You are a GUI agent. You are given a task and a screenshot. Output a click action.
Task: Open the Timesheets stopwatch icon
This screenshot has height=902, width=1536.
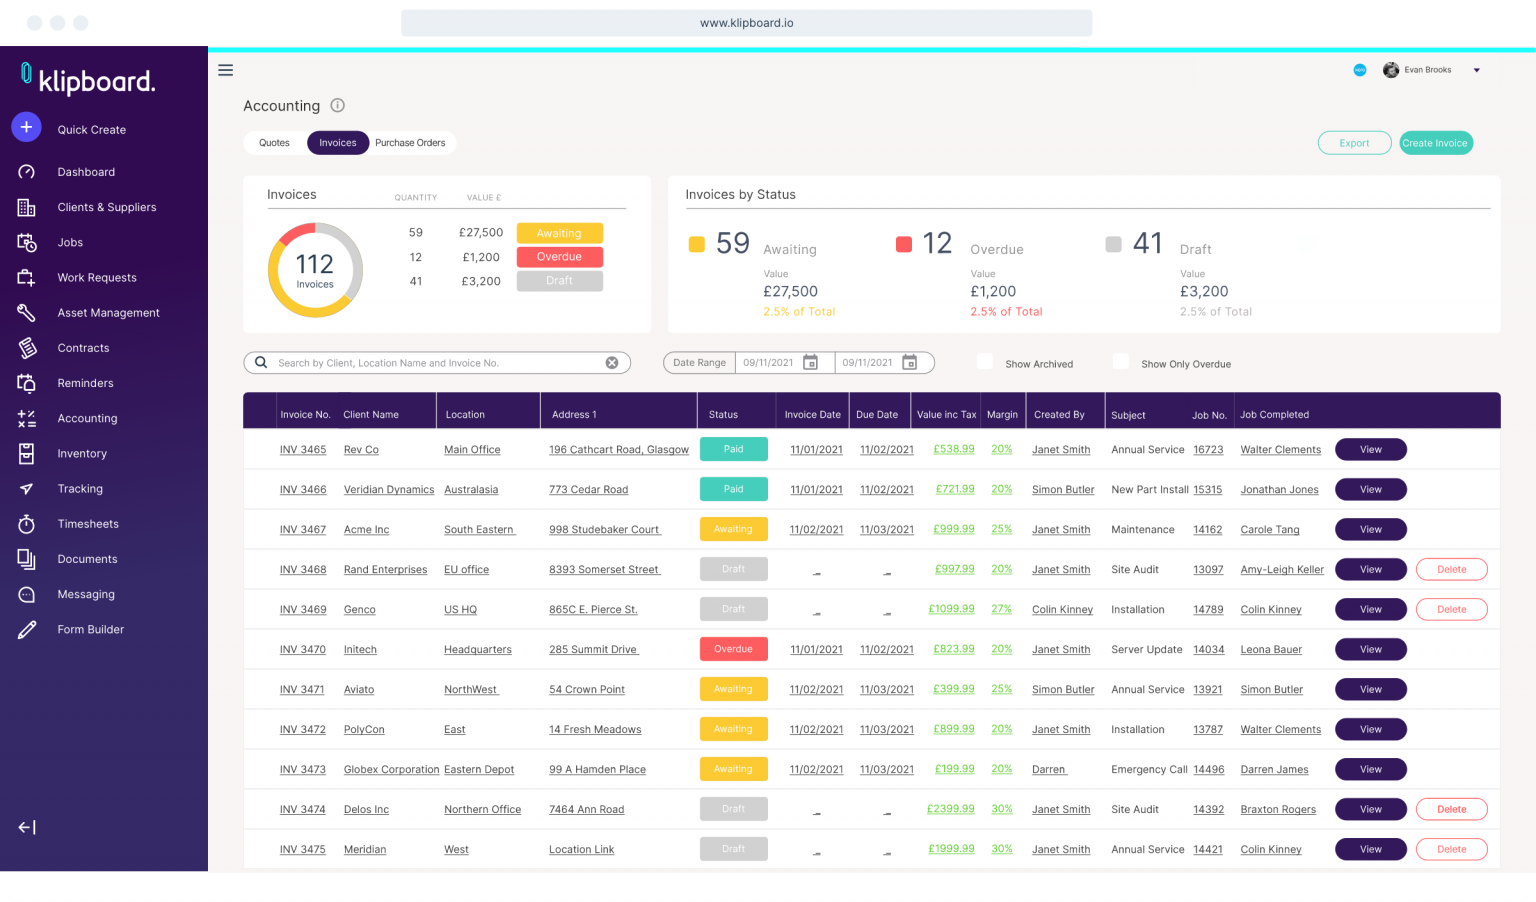[x=27, y=524]
